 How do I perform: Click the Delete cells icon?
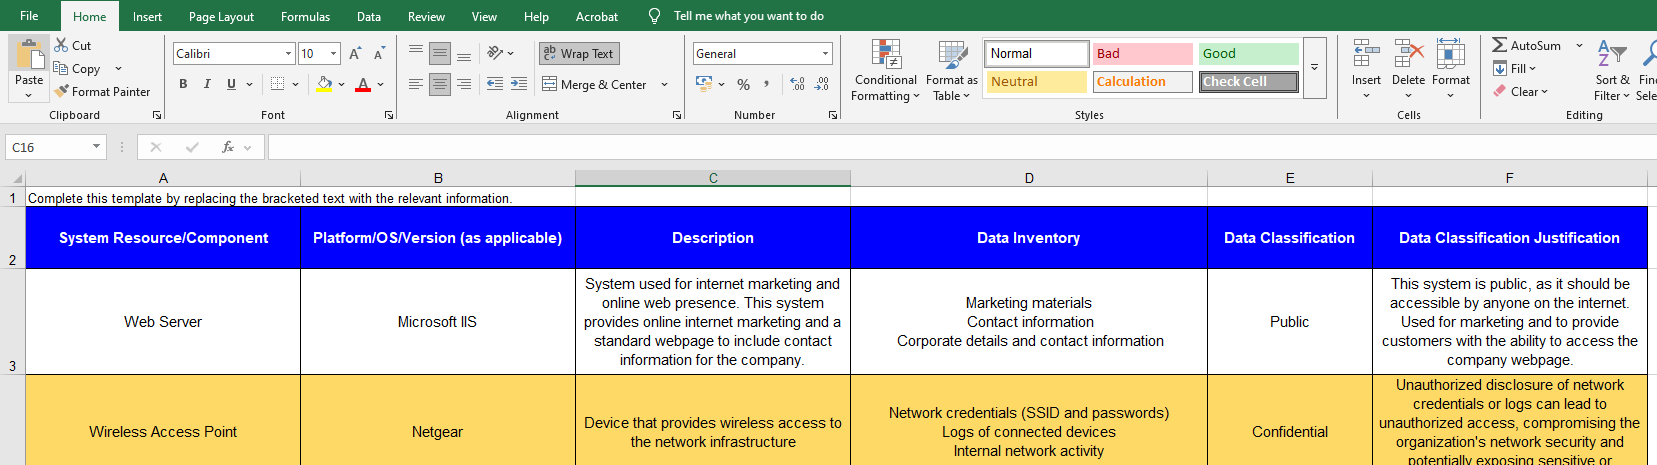(1408, 53)
